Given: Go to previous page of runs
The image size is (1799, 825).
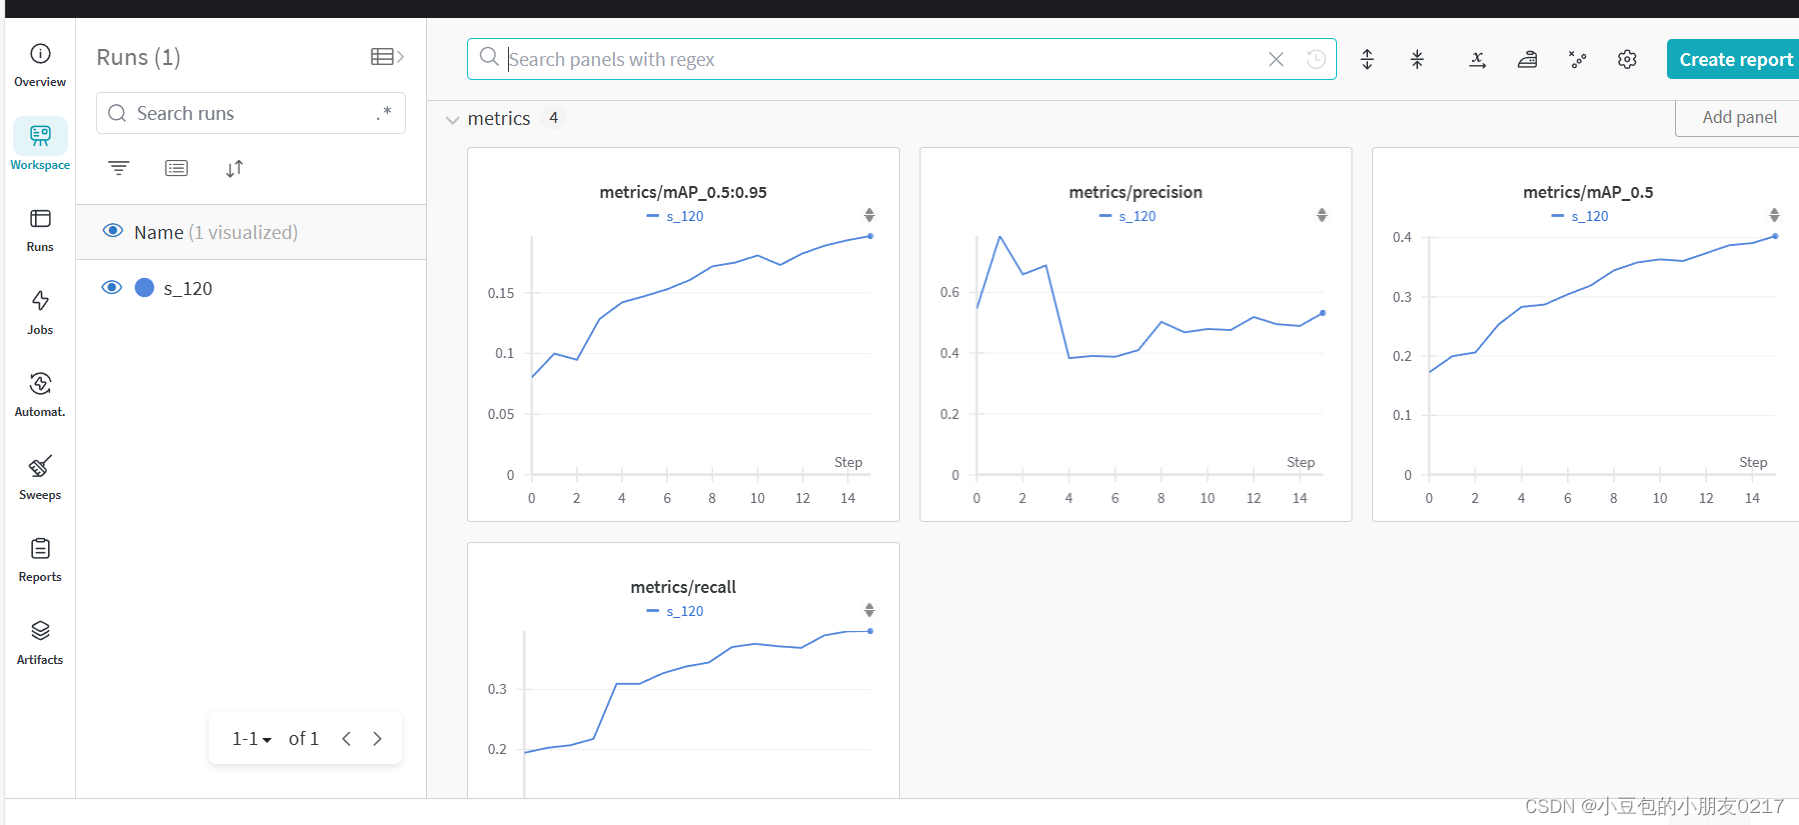Looking at the screenshot, I should tap(346, 738).
